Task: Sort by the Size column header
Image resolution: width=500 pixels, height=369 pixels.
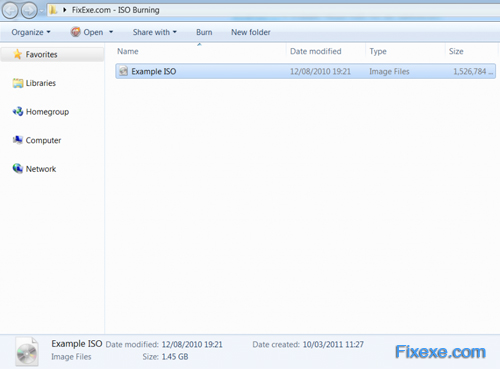Action: click(456, 51)
